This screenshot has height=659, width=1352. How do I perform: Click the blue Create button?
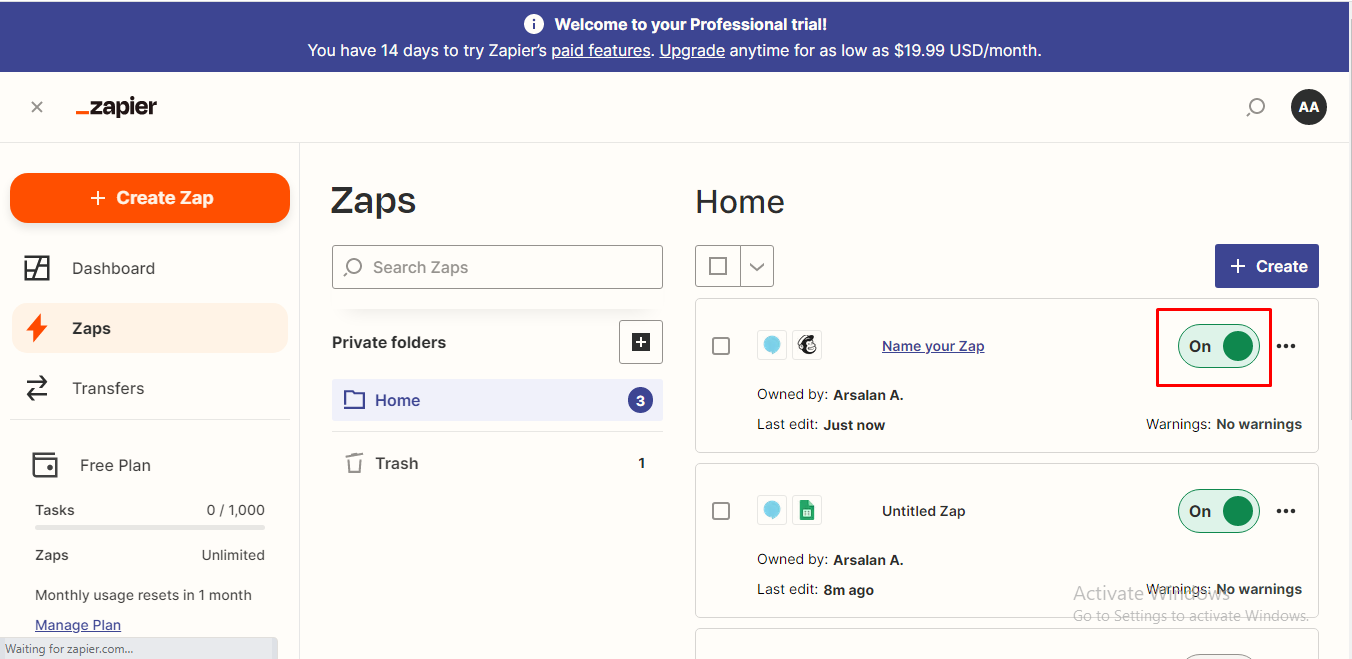tap(1267, 266)
